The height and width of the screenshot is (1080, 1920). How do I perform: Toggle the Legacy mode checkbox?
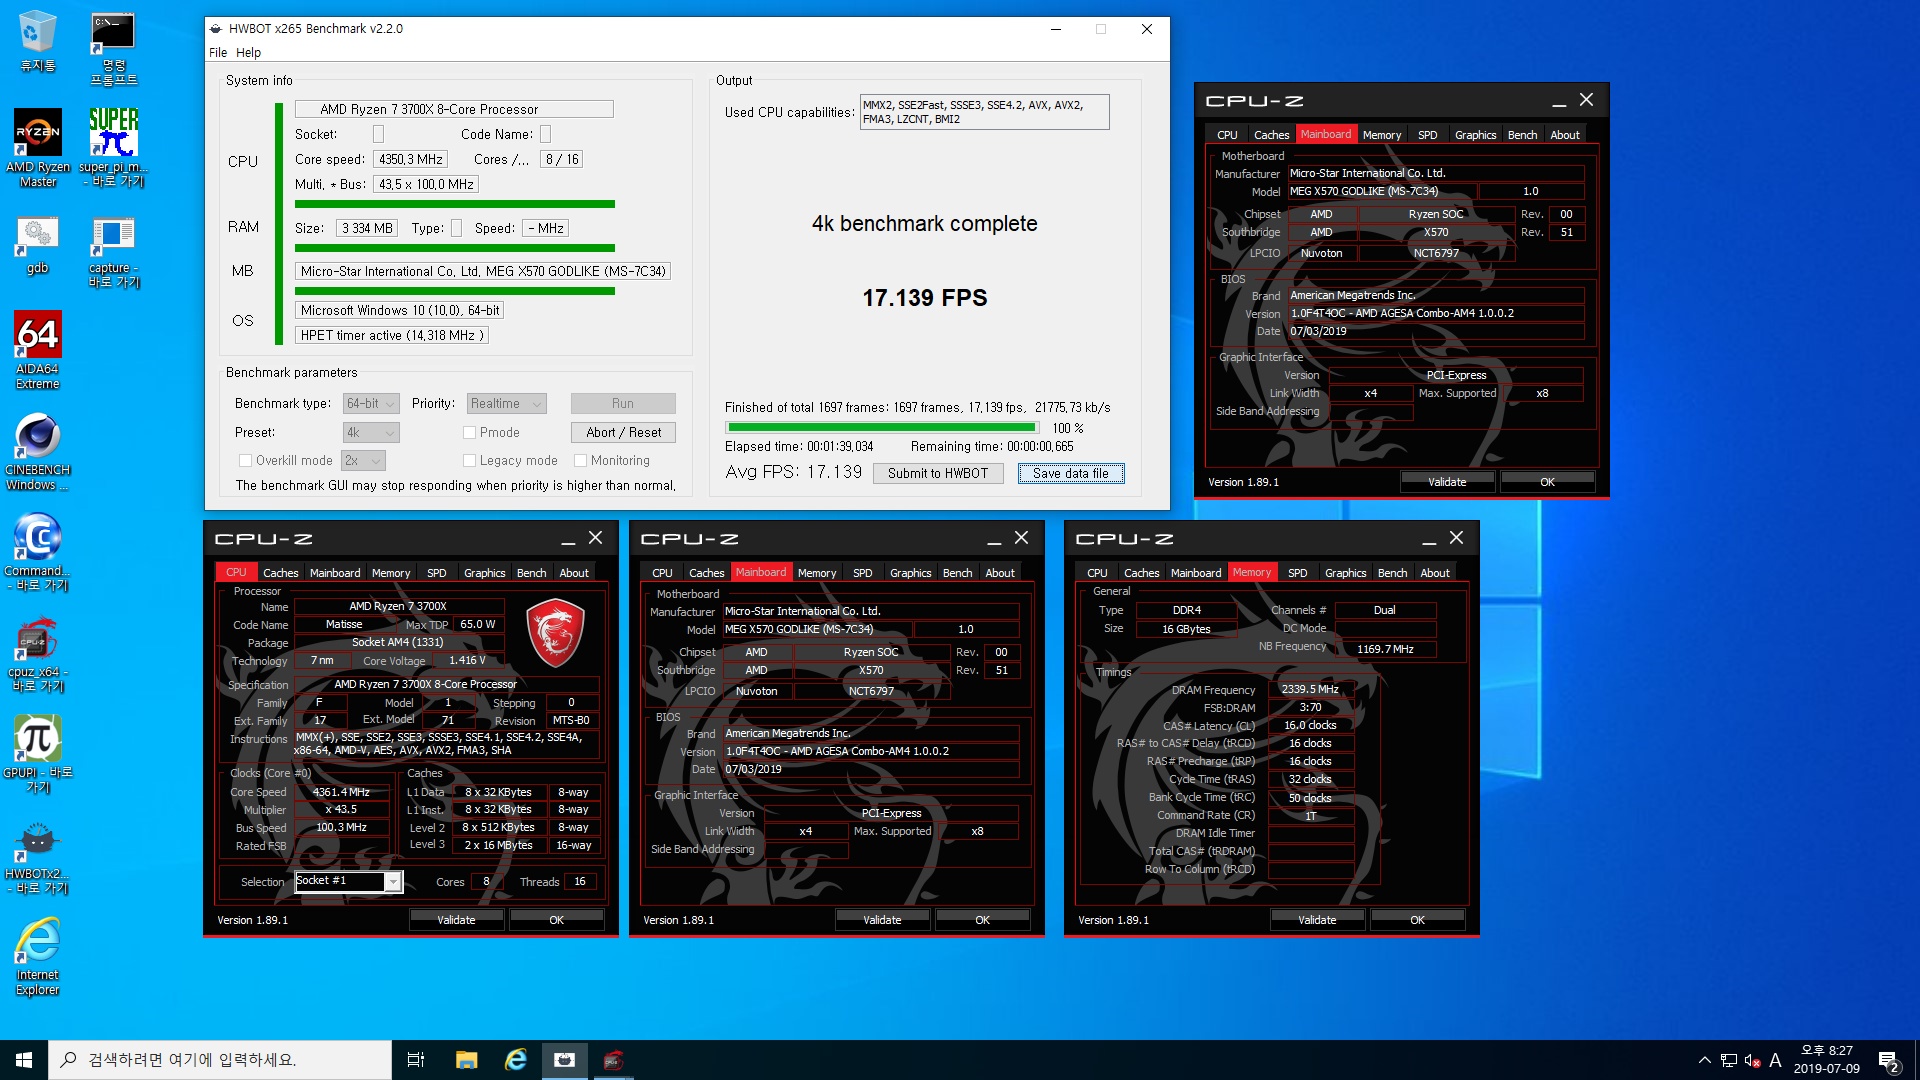[x=469, y=460]
